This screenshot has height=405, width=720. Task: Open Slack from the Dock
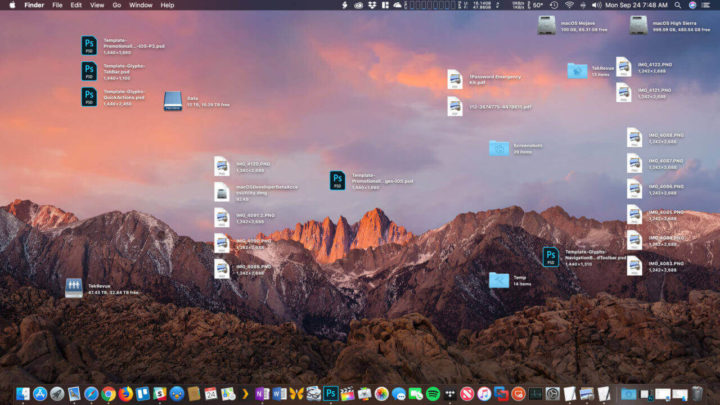[160, 394]
